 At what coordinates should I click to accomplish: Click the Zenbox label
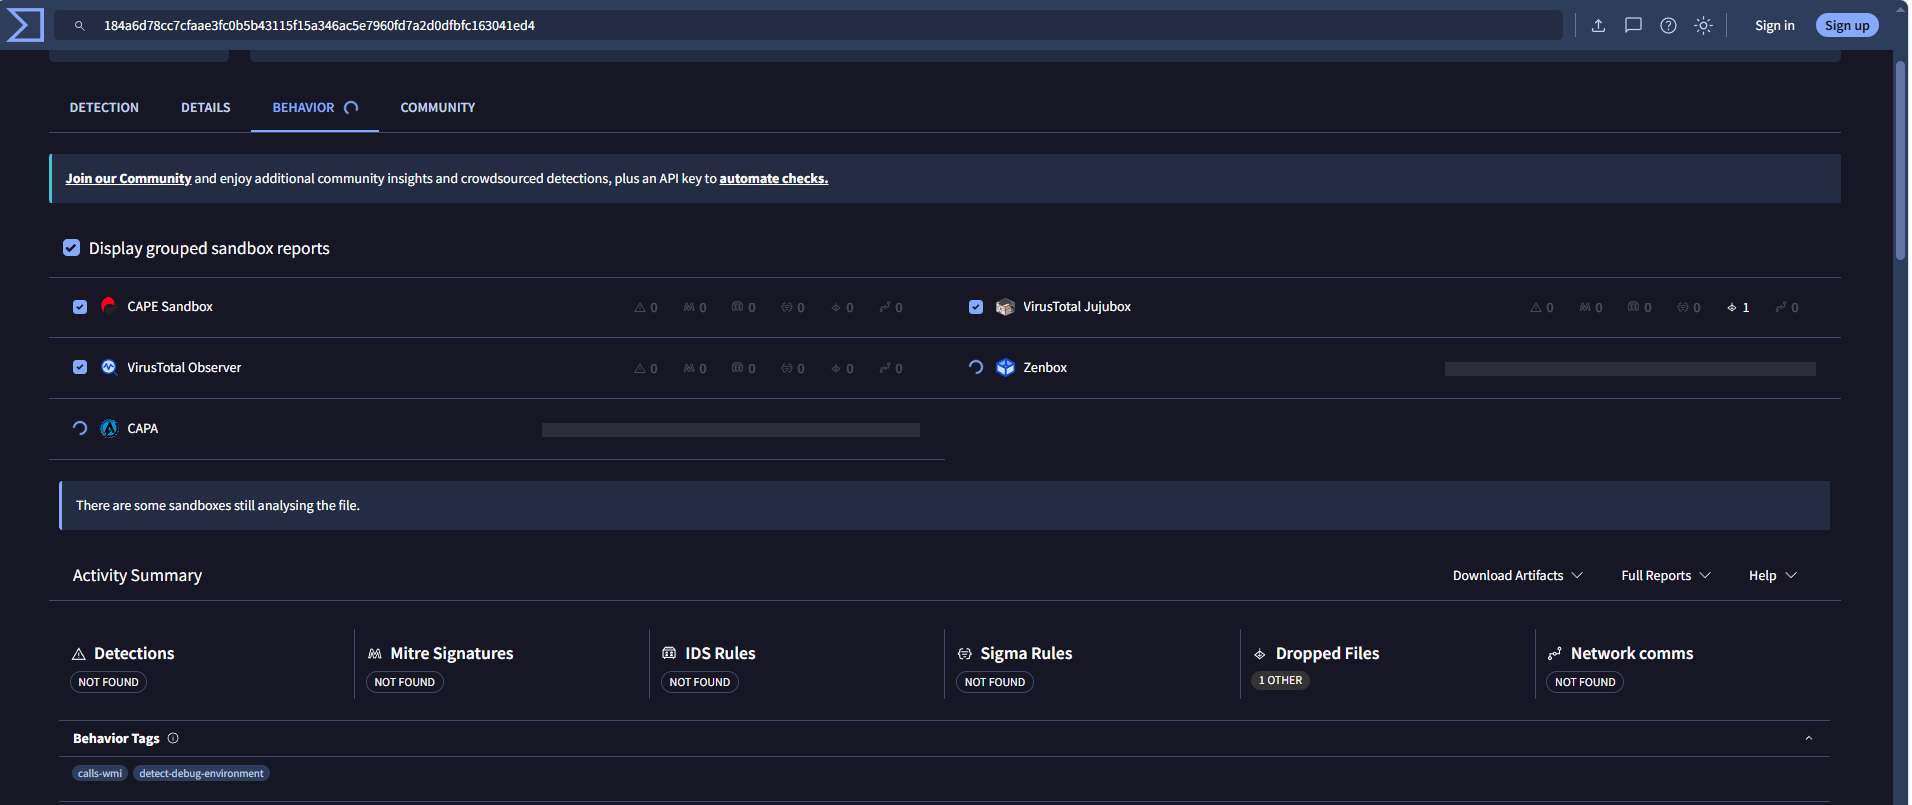point(1045,368)
